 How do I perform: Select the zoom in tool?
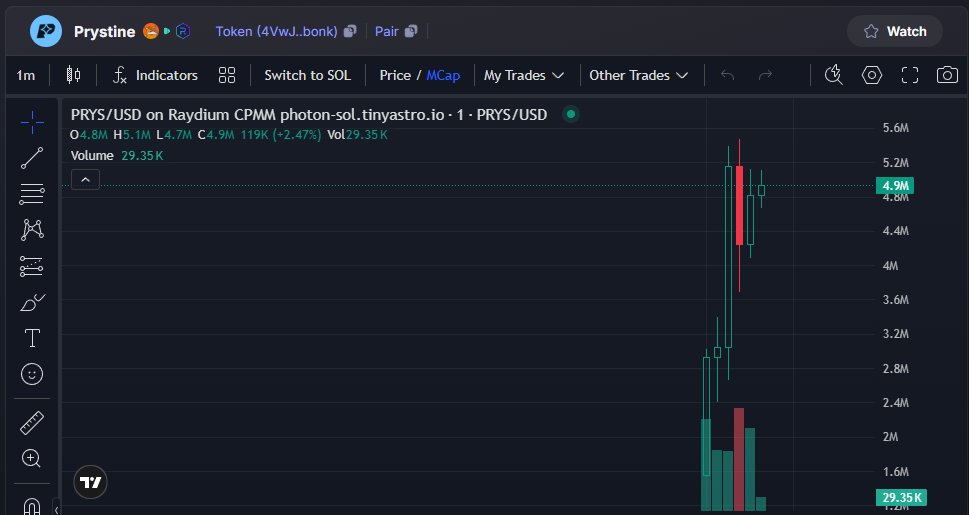32,458
